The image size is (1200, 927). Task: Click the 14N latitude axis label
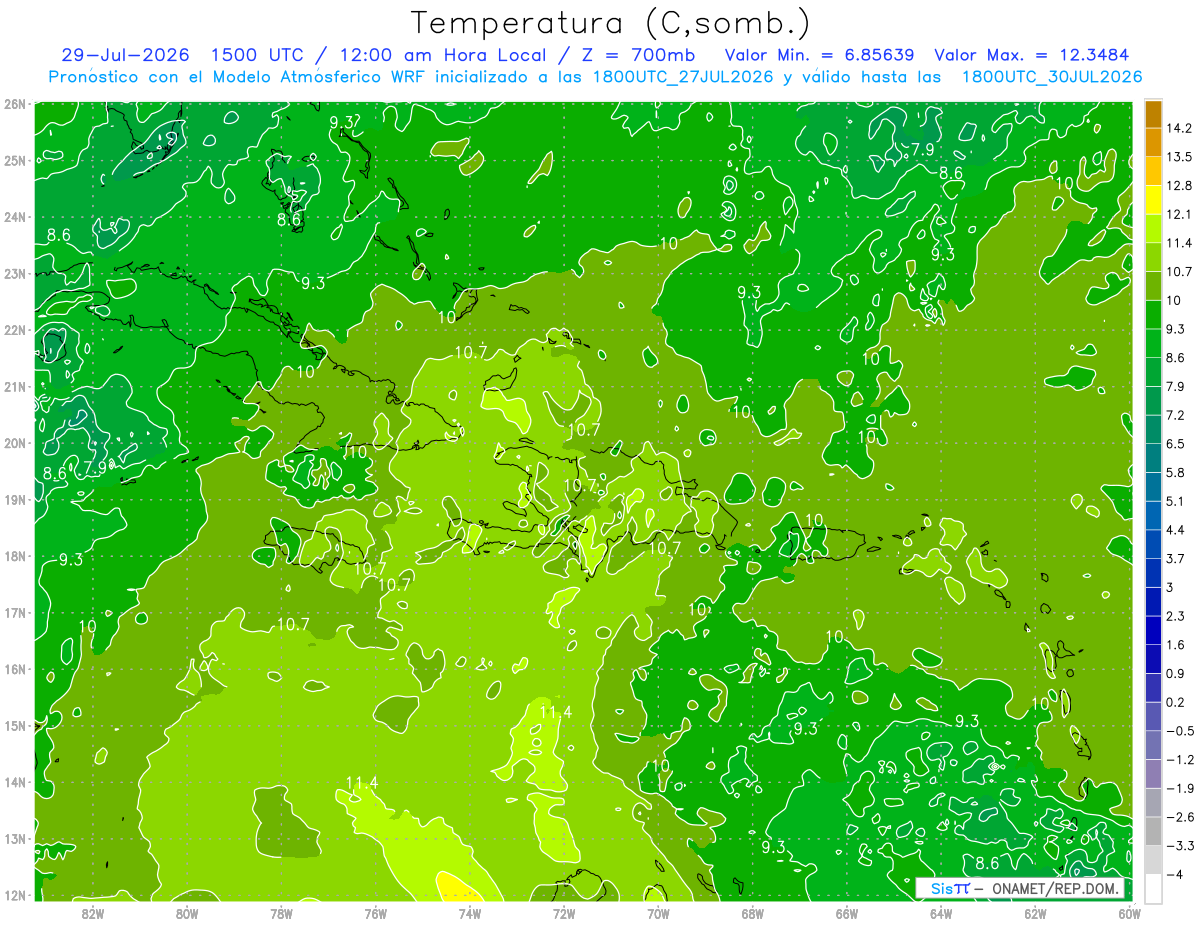(x=14, y=782)
